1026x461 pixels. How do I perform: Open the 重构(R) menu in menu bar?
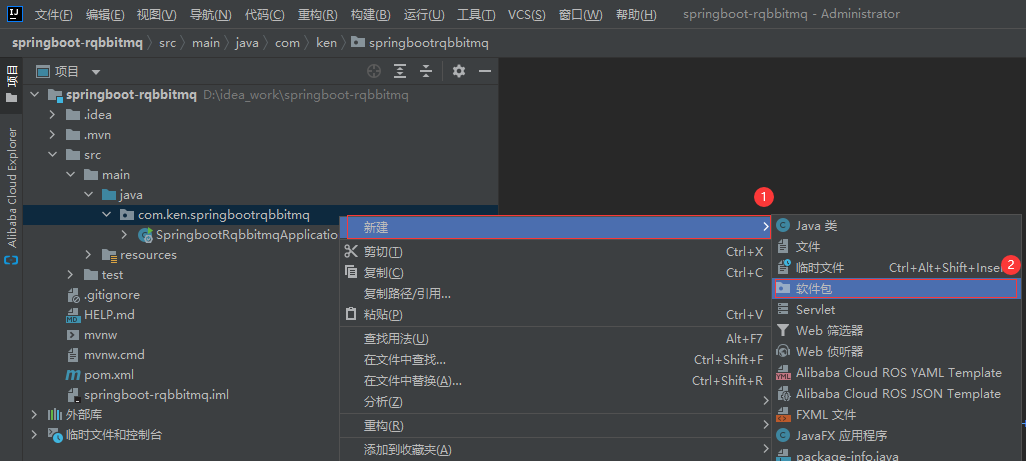click(x=317, y=14)
